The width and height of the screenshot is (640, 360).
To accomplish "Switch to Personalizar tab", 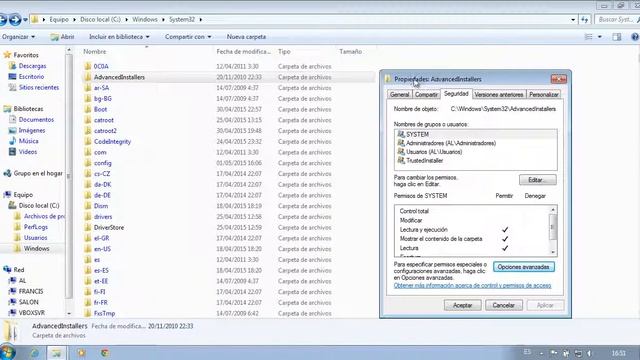I will tap(543, 94).
